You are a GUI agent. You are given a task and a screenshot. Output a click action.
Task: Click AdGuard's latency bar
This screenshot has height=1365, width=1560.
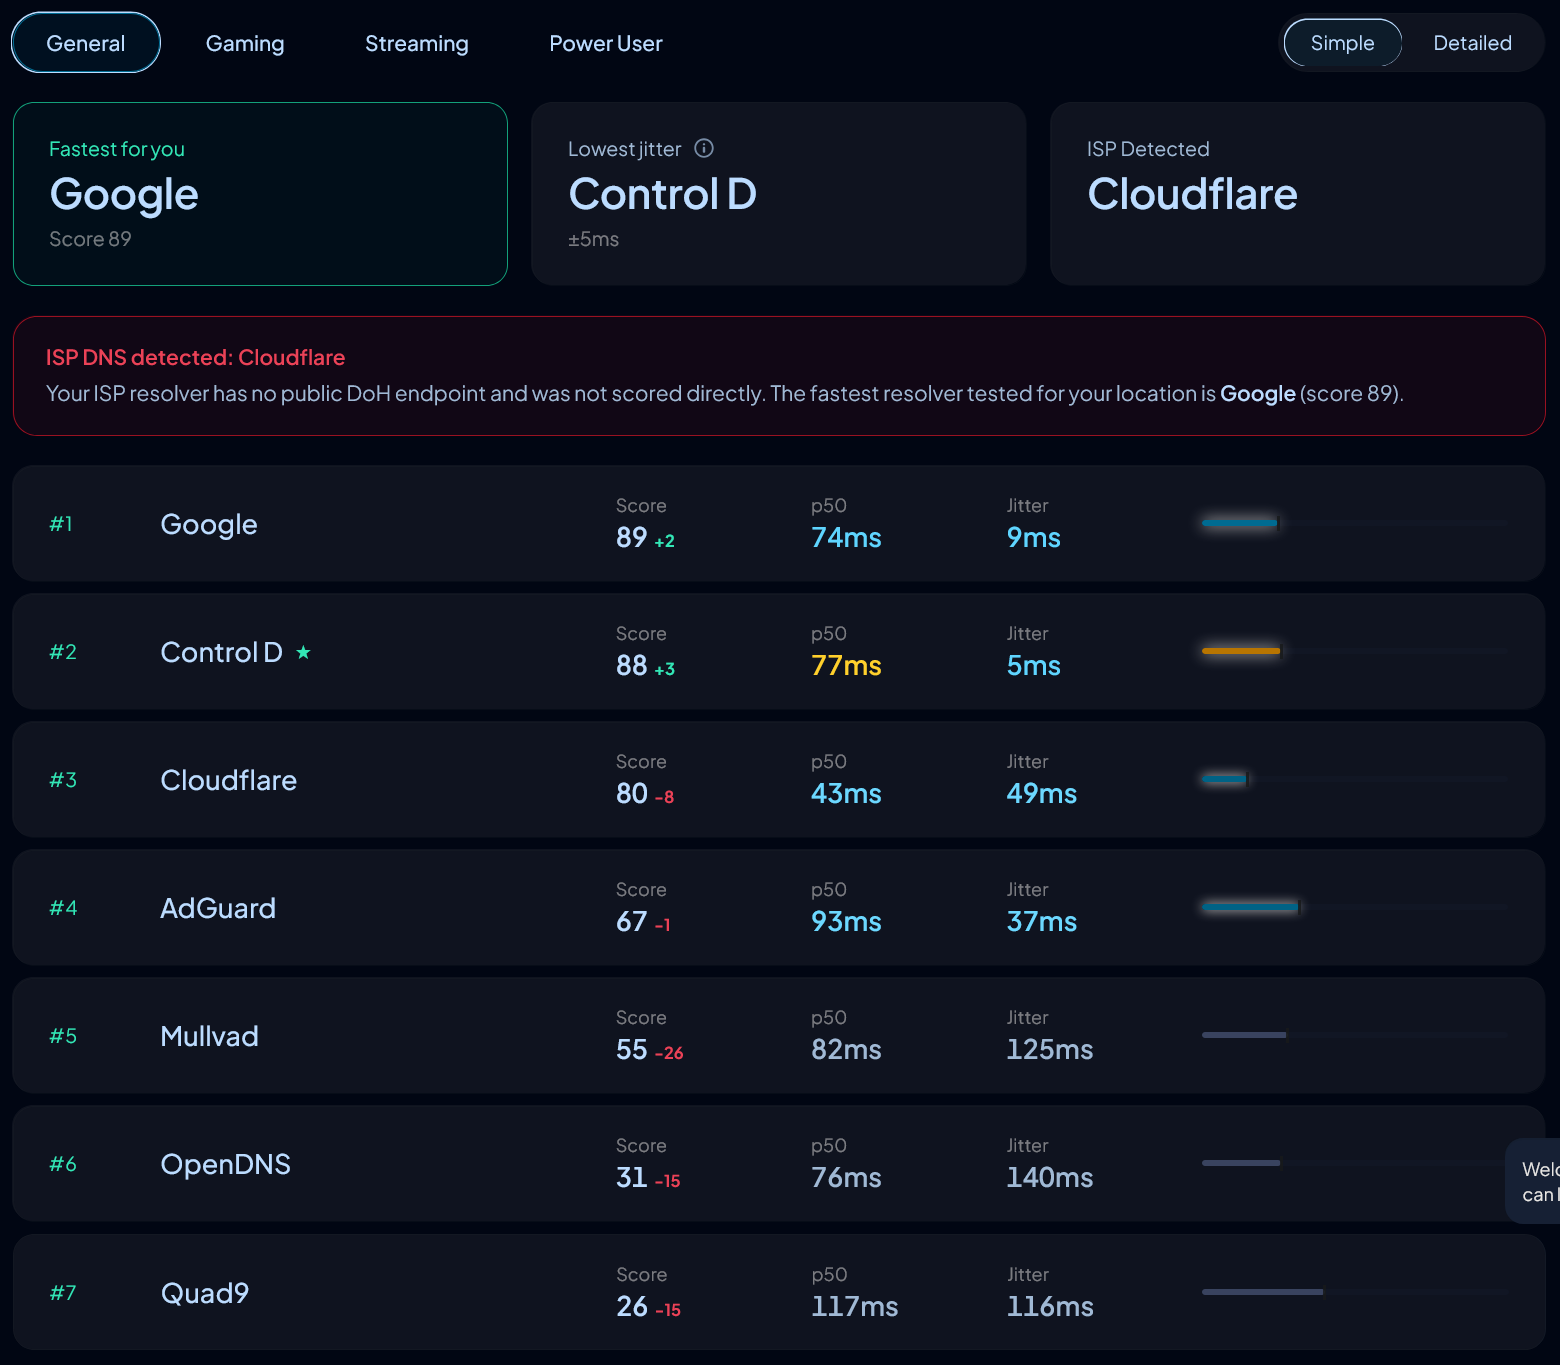point(1251,907)
